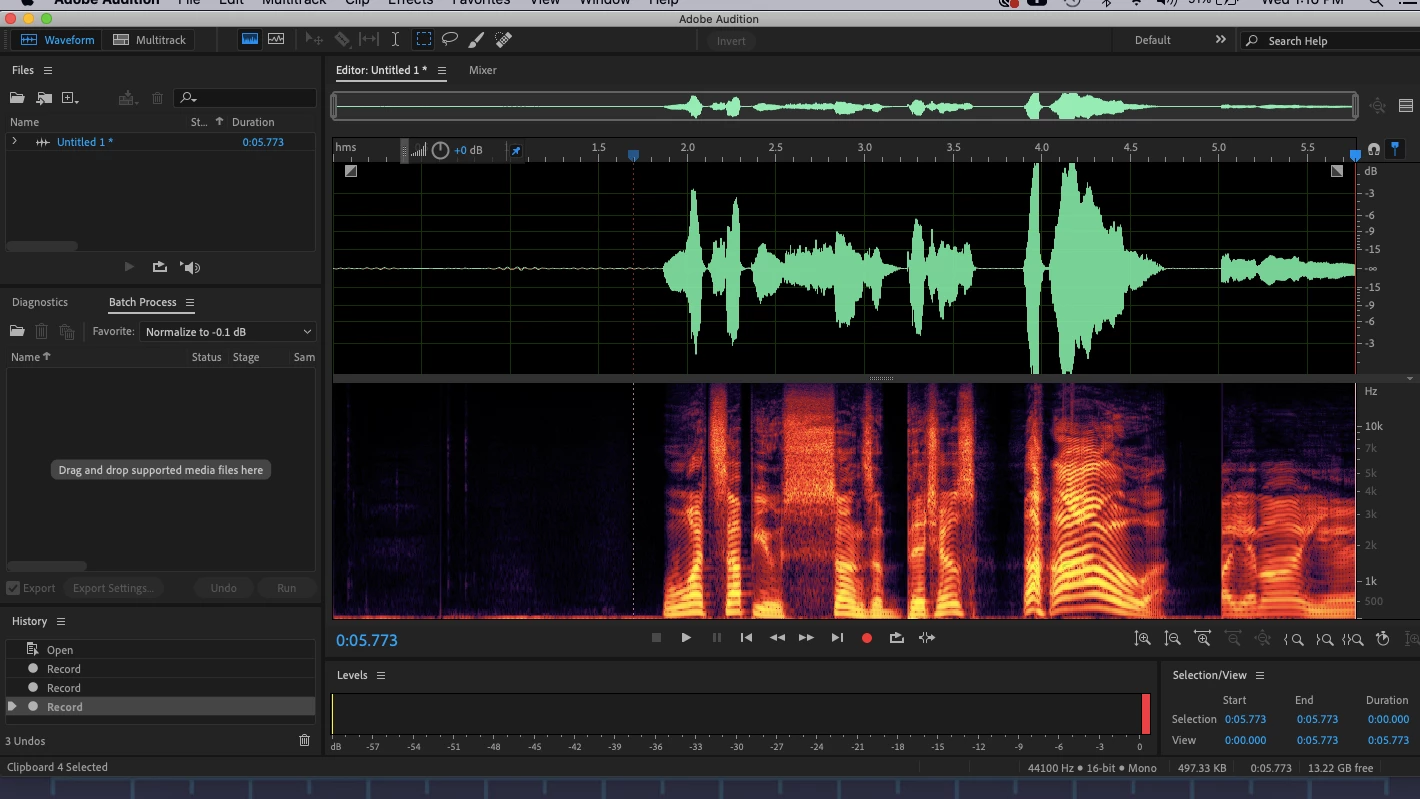The image size is (1420, 799).
Task: Click Skip Selection button in transport
Action: point(927,638)
